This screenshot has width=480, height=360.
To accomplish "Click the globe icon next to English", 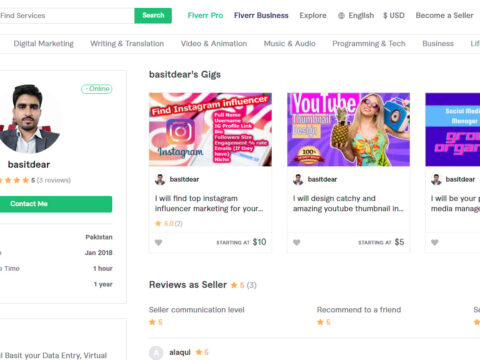I will coord(341,16).
